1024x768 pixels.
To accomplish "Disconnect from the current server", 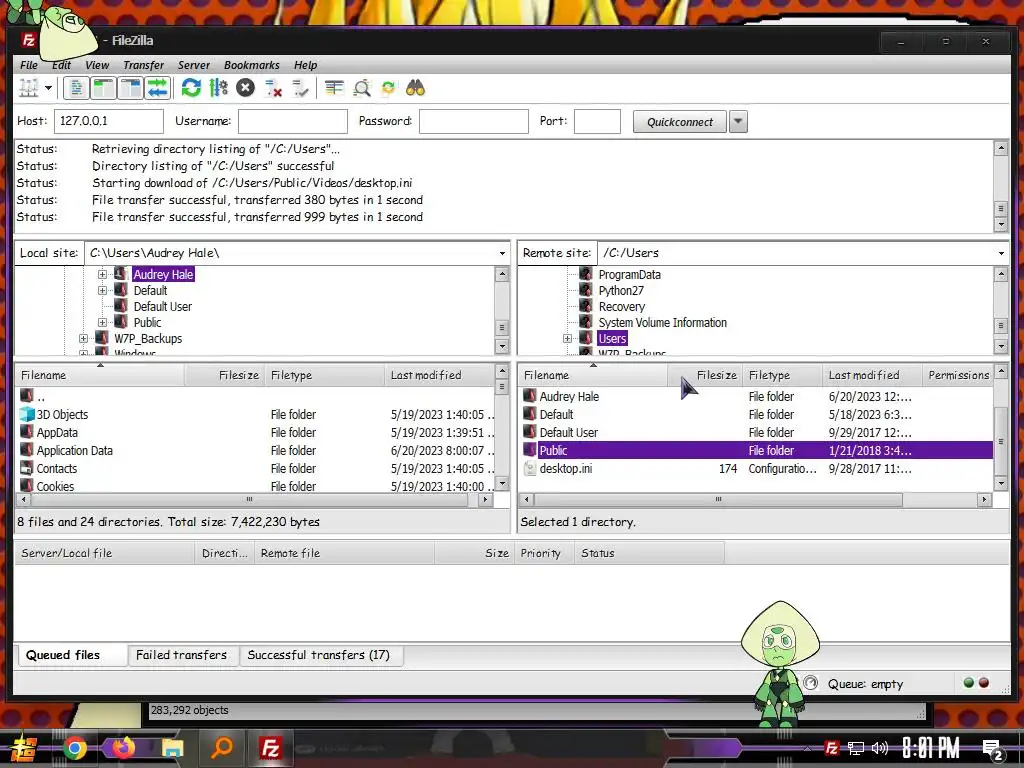I will point(273,88).
